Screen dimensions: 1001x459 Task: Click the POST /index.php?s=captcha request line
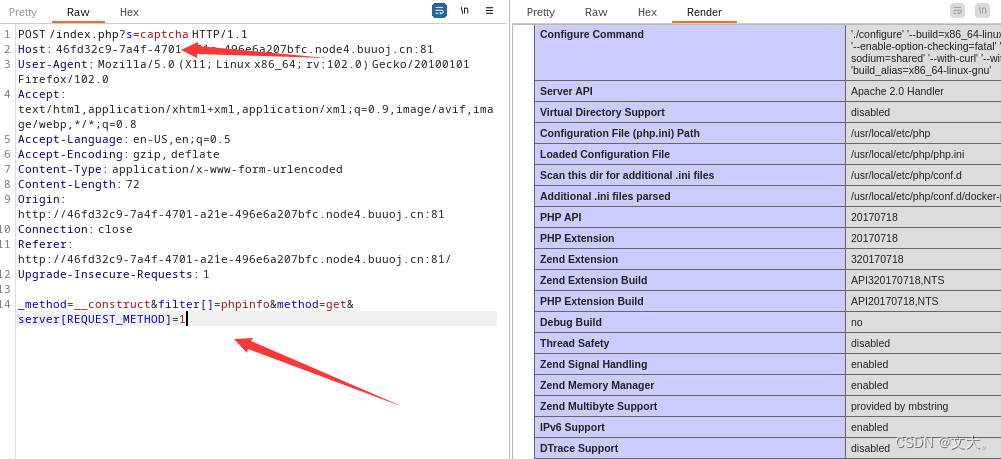coord(133,34)
